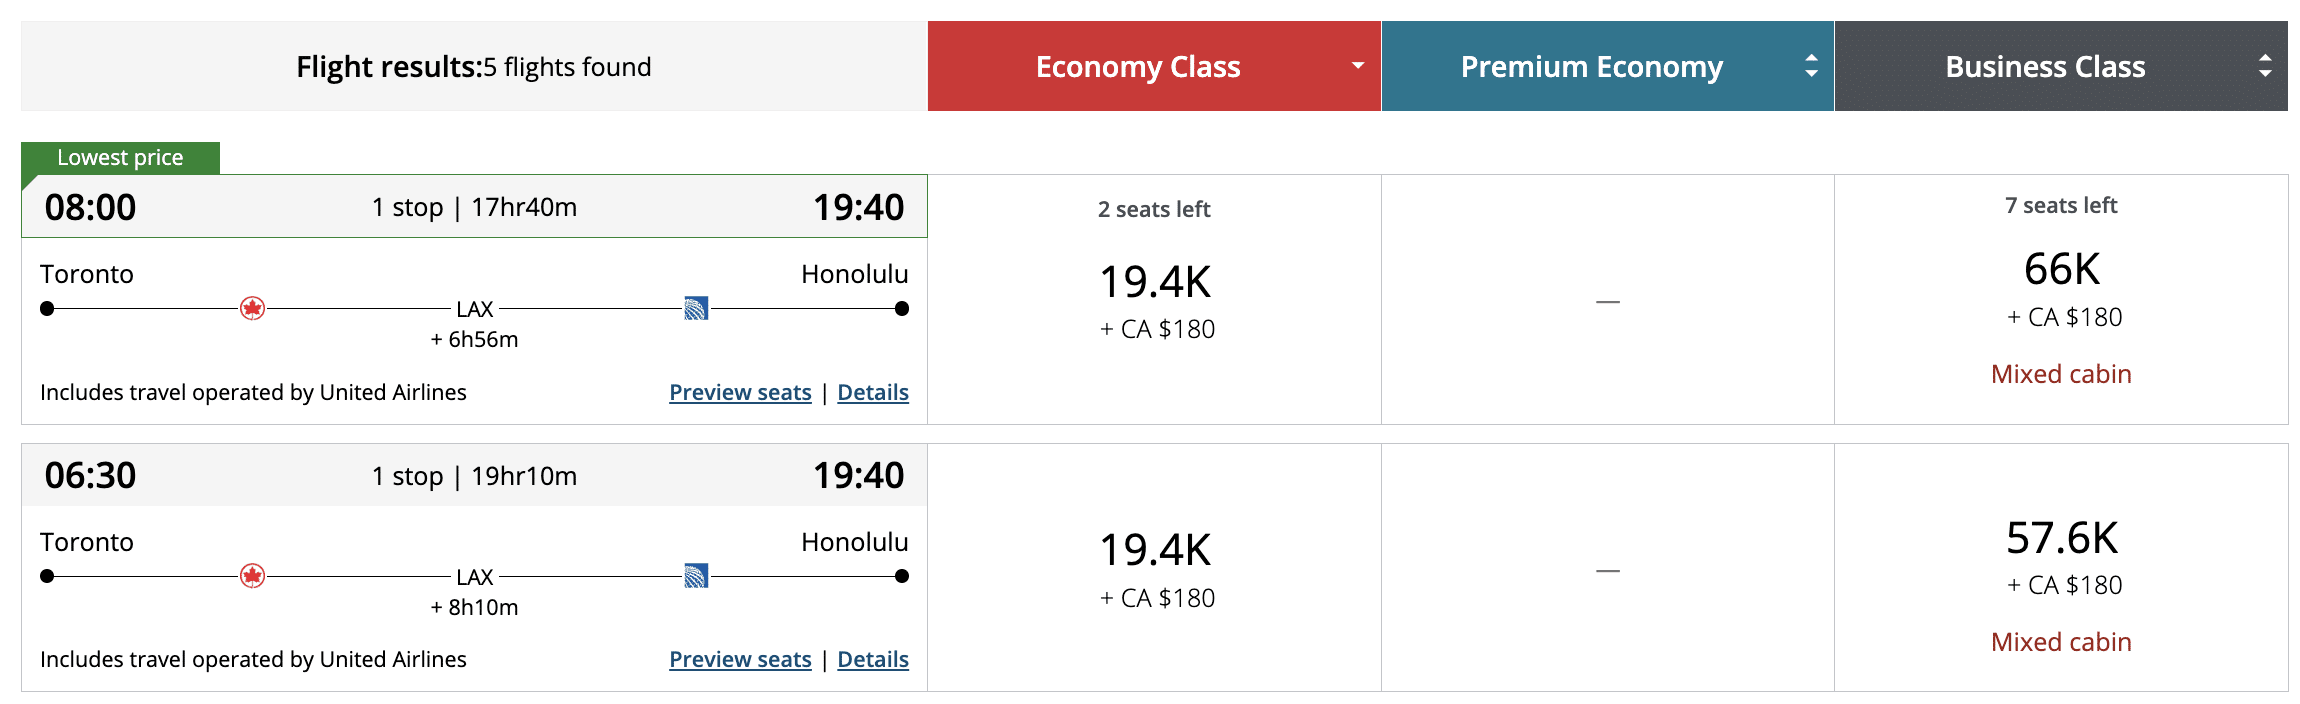The width and height of the screenshot is (2300, 704).
Task: Open Preview seats for 08:00 flight
Action: click(x=740, y=392)
